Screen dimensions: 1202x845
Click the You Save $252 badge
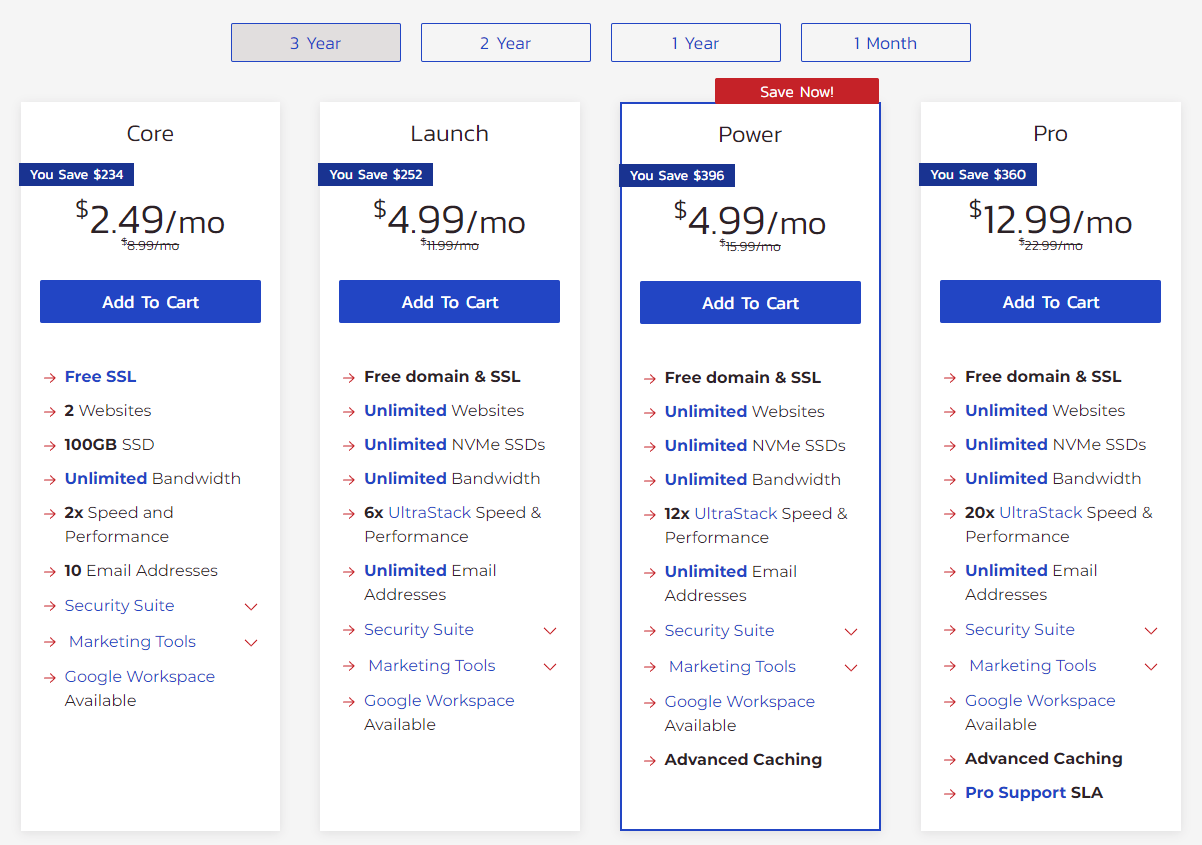pyautogui.click(x=375, y=174)
